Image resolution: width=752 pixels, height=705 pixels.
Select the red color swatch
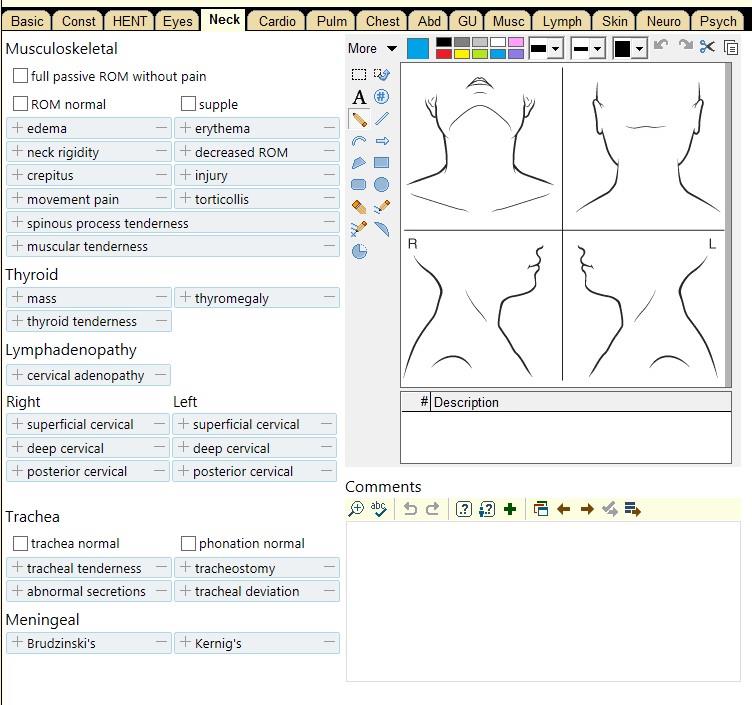(x=444, y=54)
